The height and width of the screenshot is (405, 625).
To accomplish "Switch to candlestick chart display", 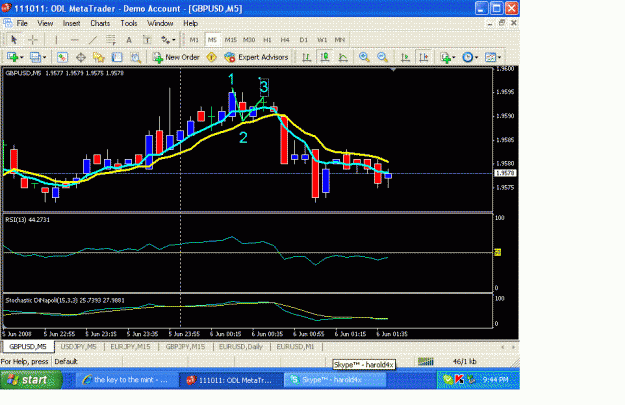I will (x=324, y=57).
